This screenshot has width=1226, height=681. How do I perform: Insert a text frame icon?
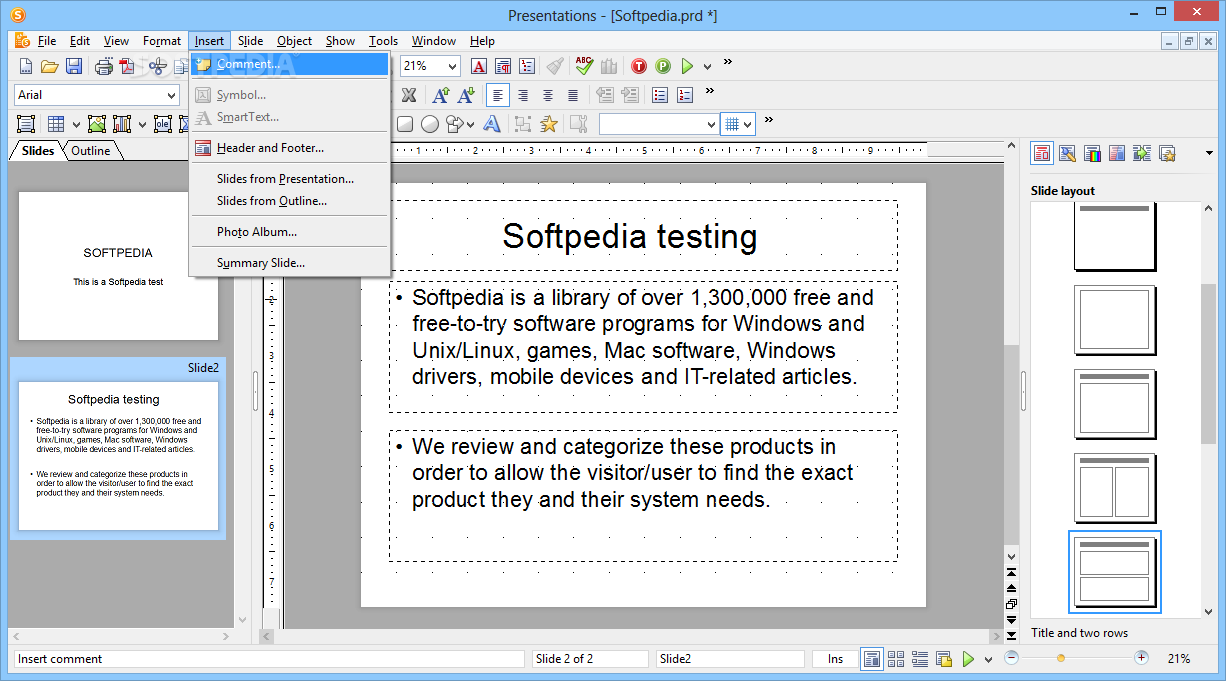(x=26, y=124)
